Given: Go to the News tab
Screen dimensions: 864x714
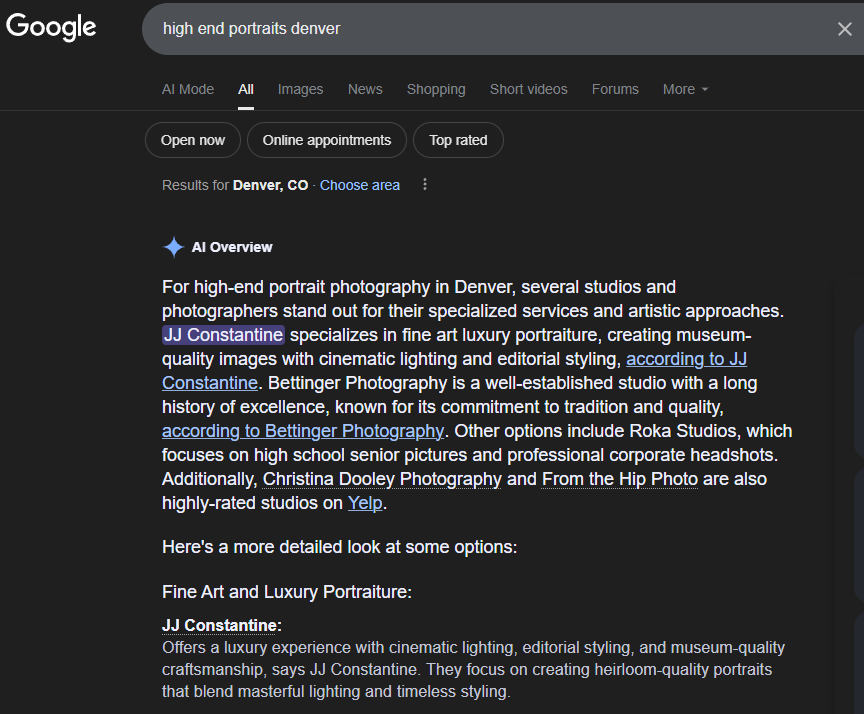Looking at the screenshot, I should (x=365, y=89).
